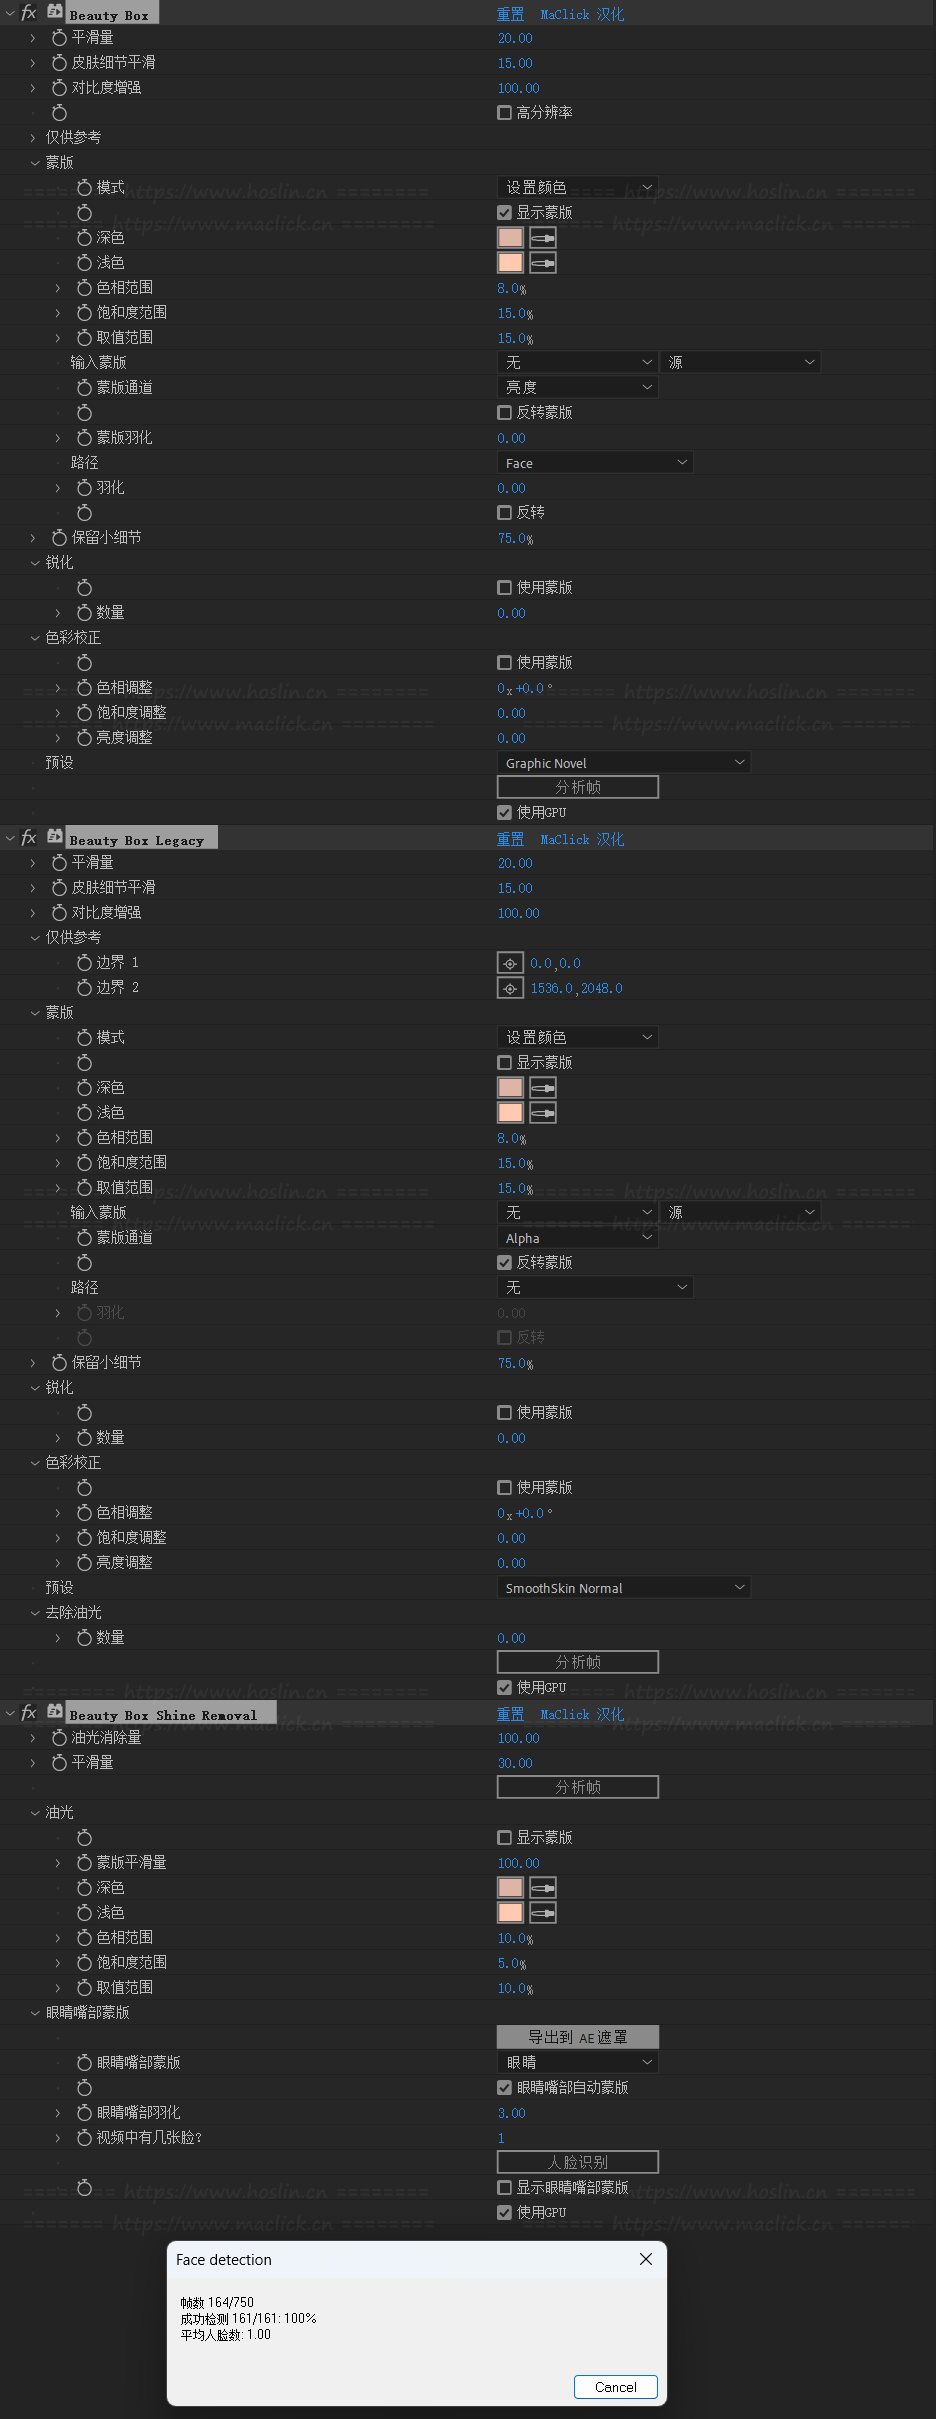Collapse the 眼睛嘴部蒙版 group

(35, 2013)
